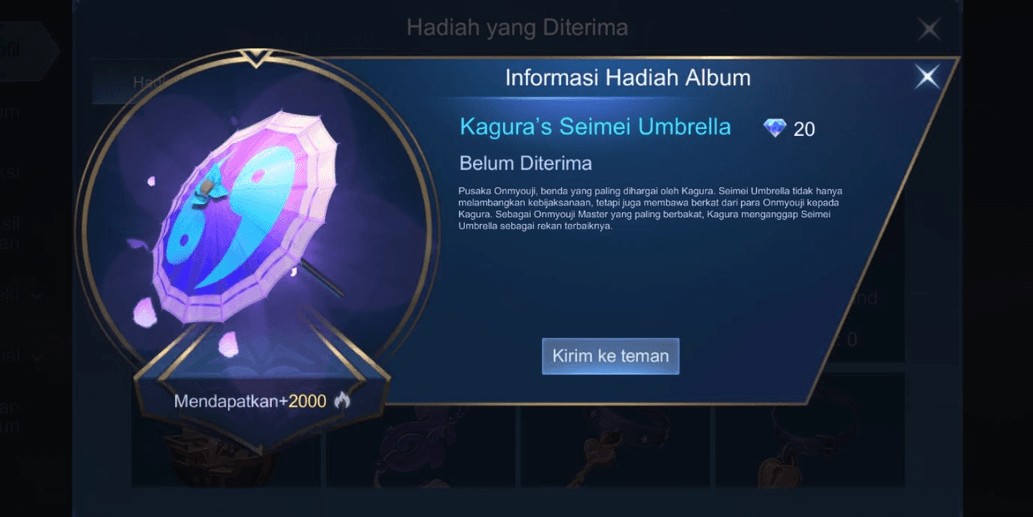Click the dimmed heart padlock gift thumbnail
This screenshot has width=1033, height=517.
(x=809, y=449)
